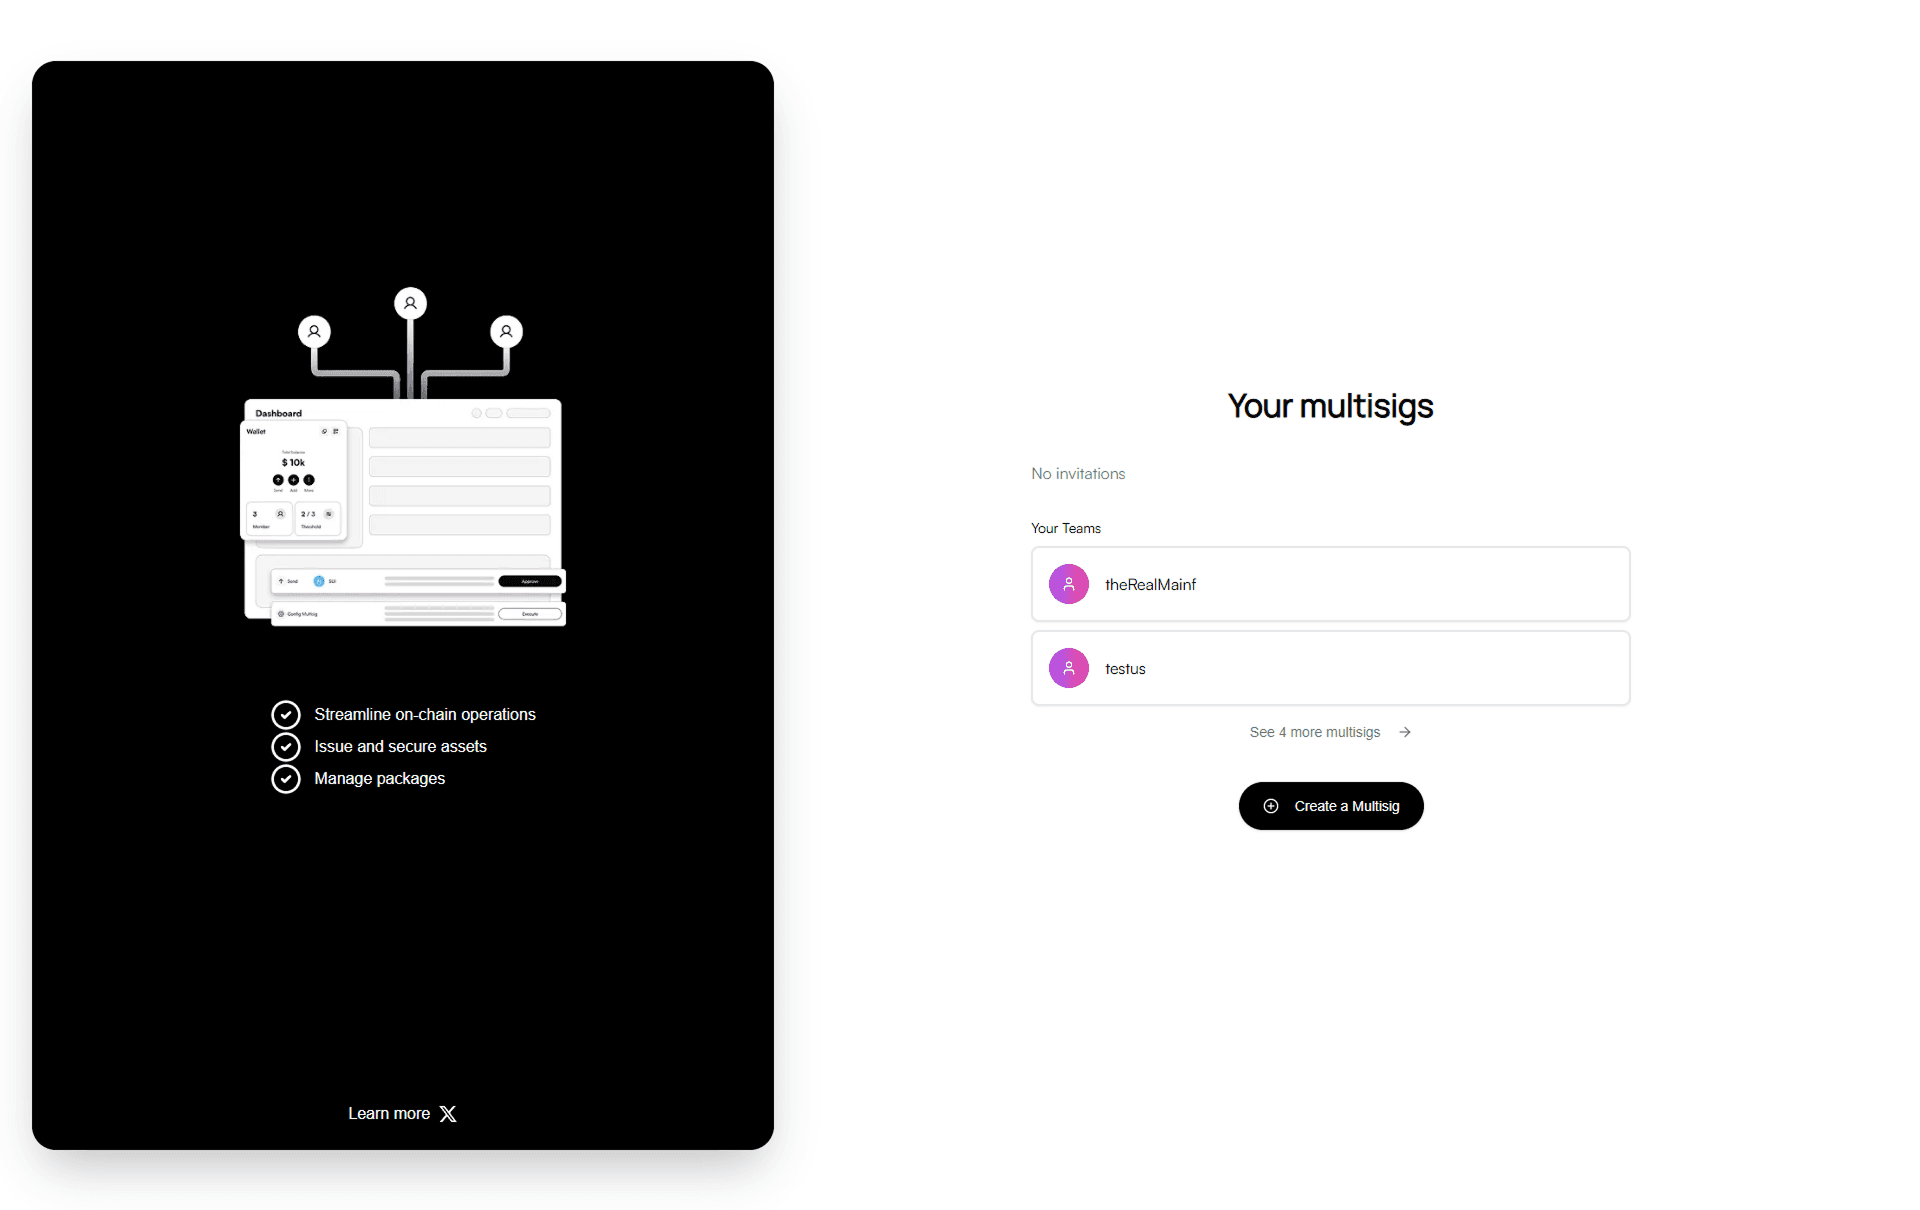Viewport: 1920px width, 1210px height.
Task: Click the checkmark beside Streamline on-chain operations
Action: 286,714
